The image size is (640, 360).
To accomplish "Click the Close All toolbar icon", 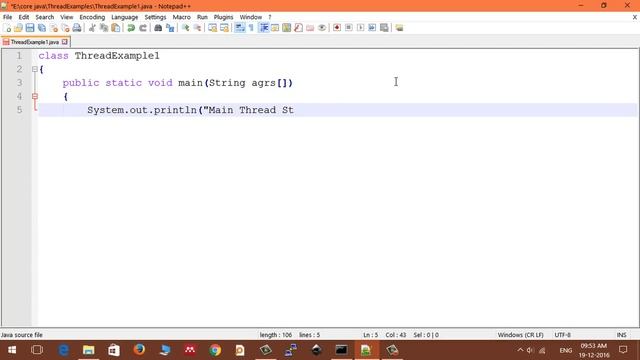I will (x=65, y=28).
